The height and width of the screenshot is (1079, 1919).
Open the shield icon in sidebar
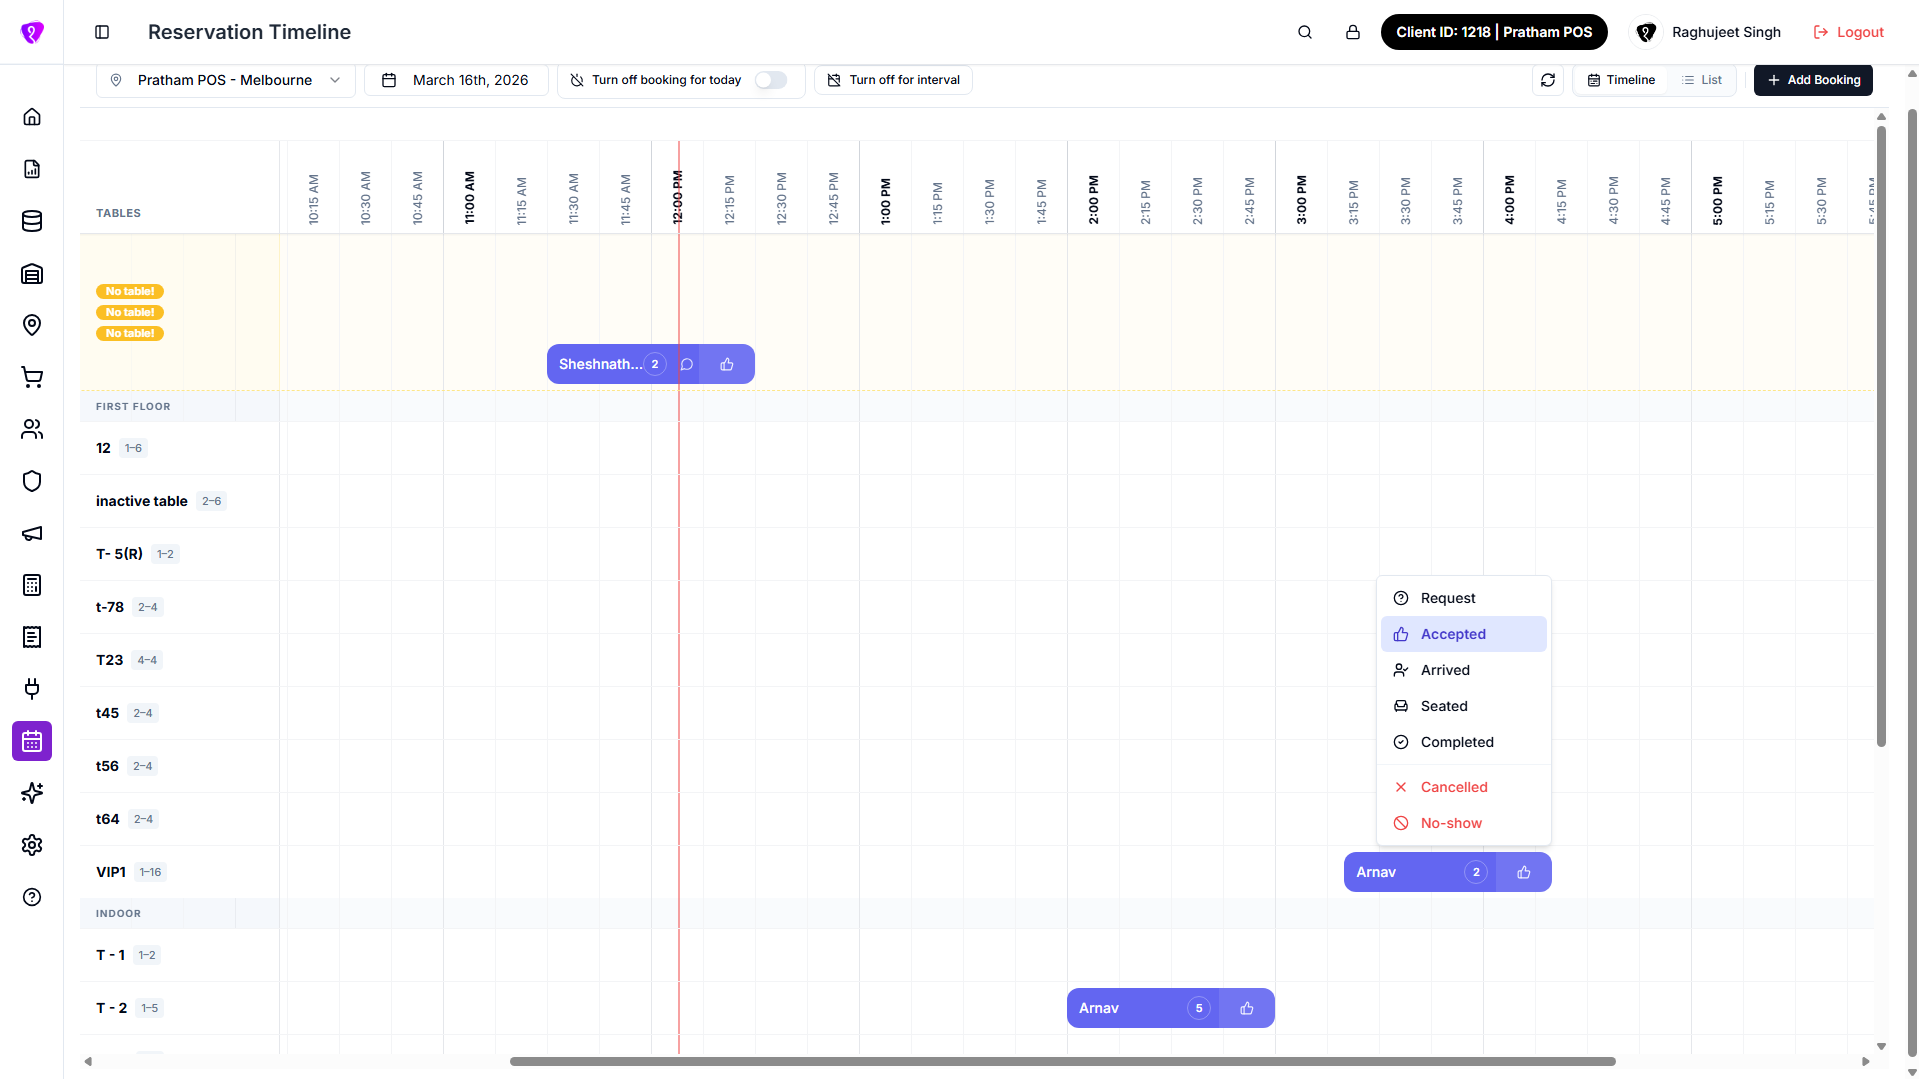(x=32, y=481)
